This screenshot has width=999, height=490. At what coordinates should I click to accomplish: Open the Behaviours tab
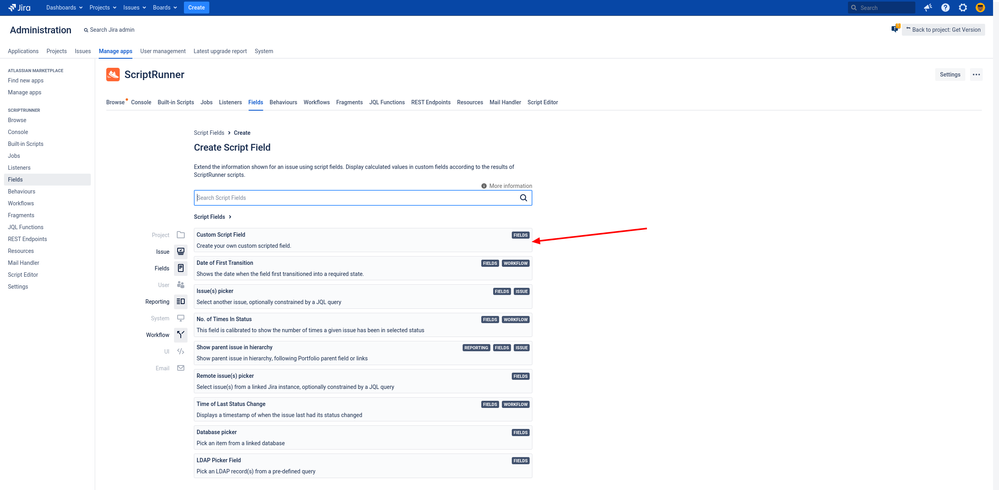(284, 102)
